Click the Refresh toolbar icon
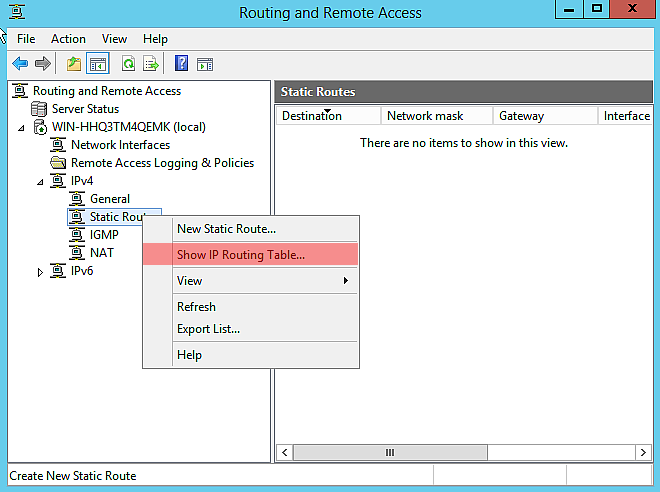Viewport: 660px width, 492px height. tap(128, 64)
